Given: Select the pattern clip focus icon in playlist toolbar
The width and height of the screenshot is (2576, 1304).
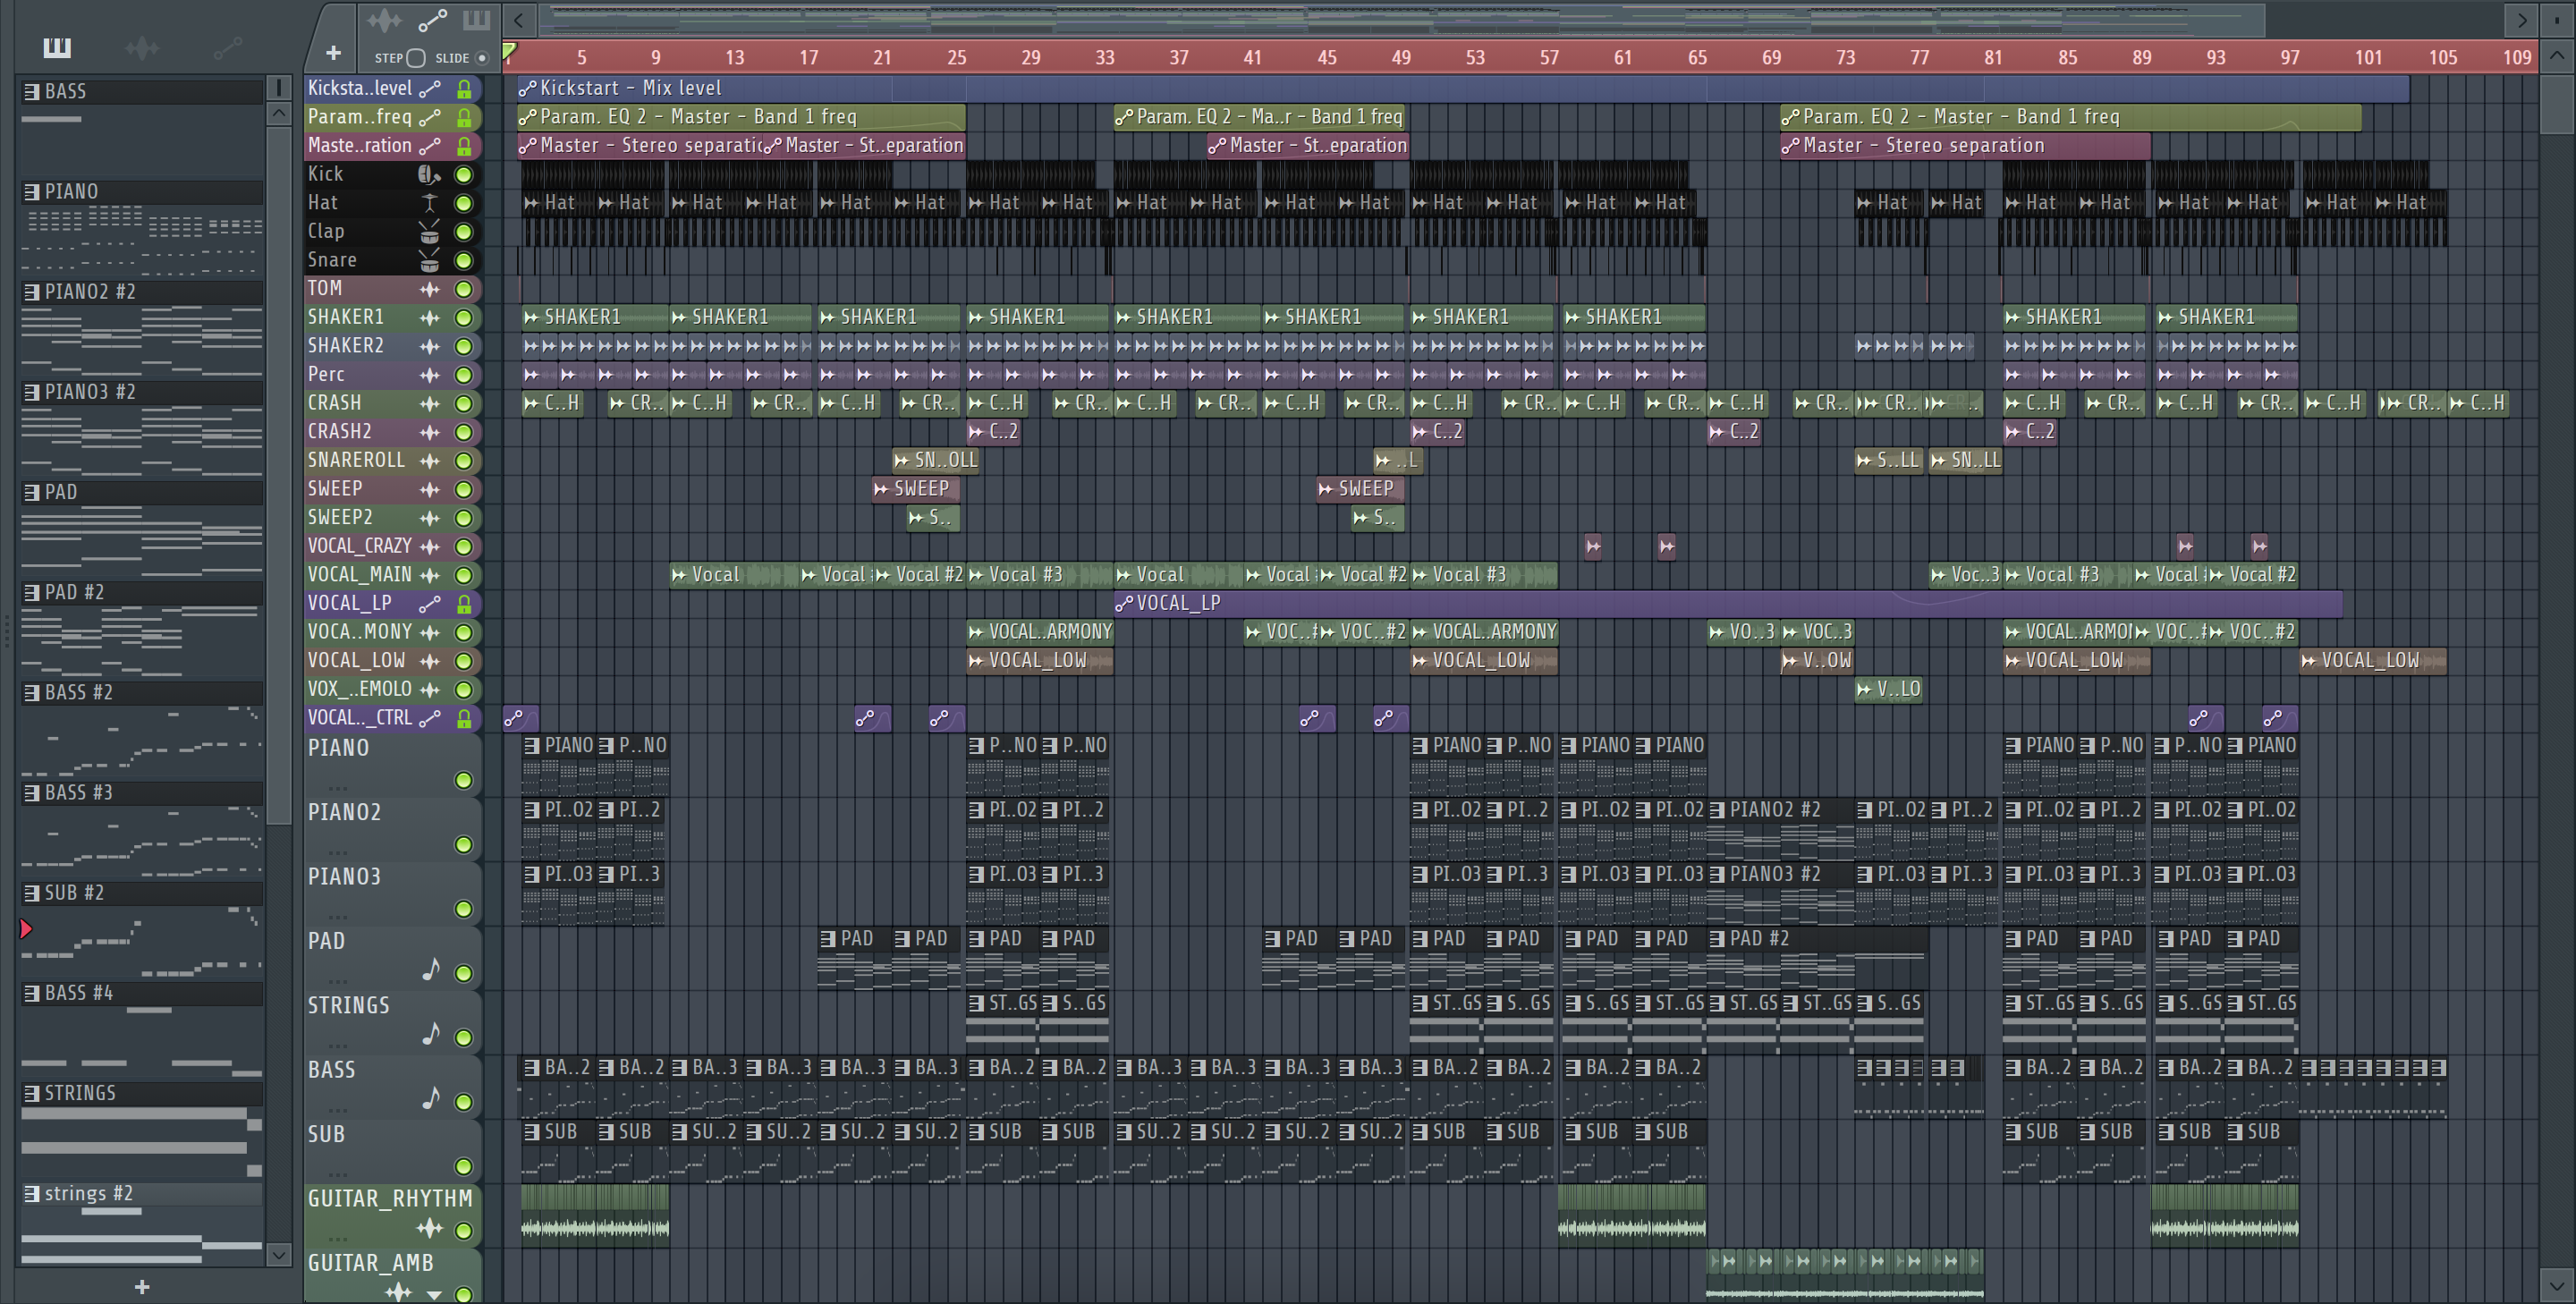Looking at the screenshot, I should click(477, 19).
